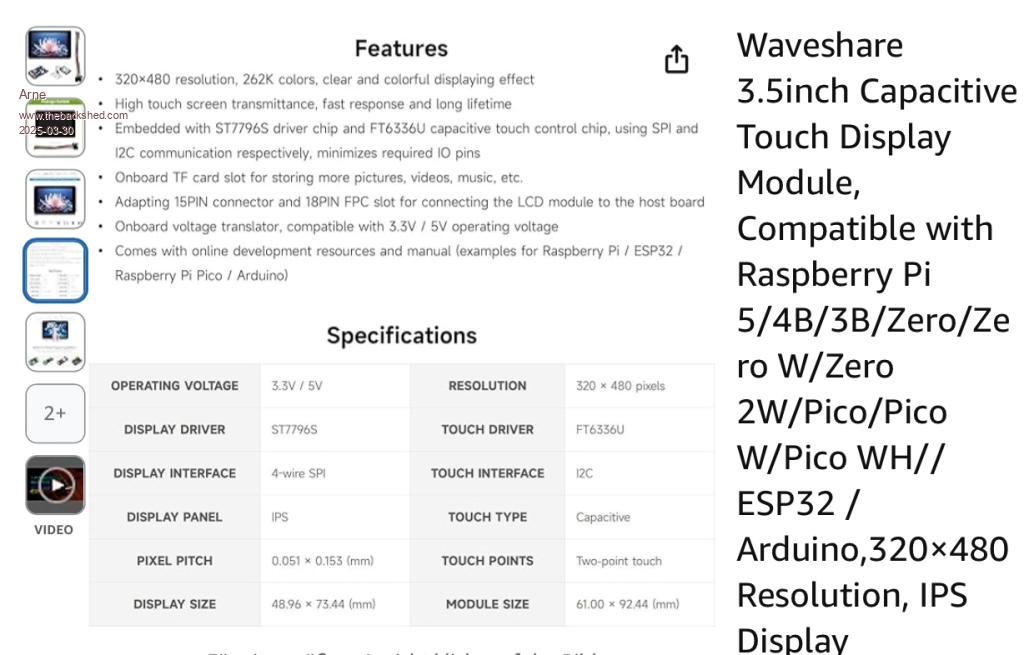Click the share icon beside Features
This screenshot has width=1024, height=655.
677,60
